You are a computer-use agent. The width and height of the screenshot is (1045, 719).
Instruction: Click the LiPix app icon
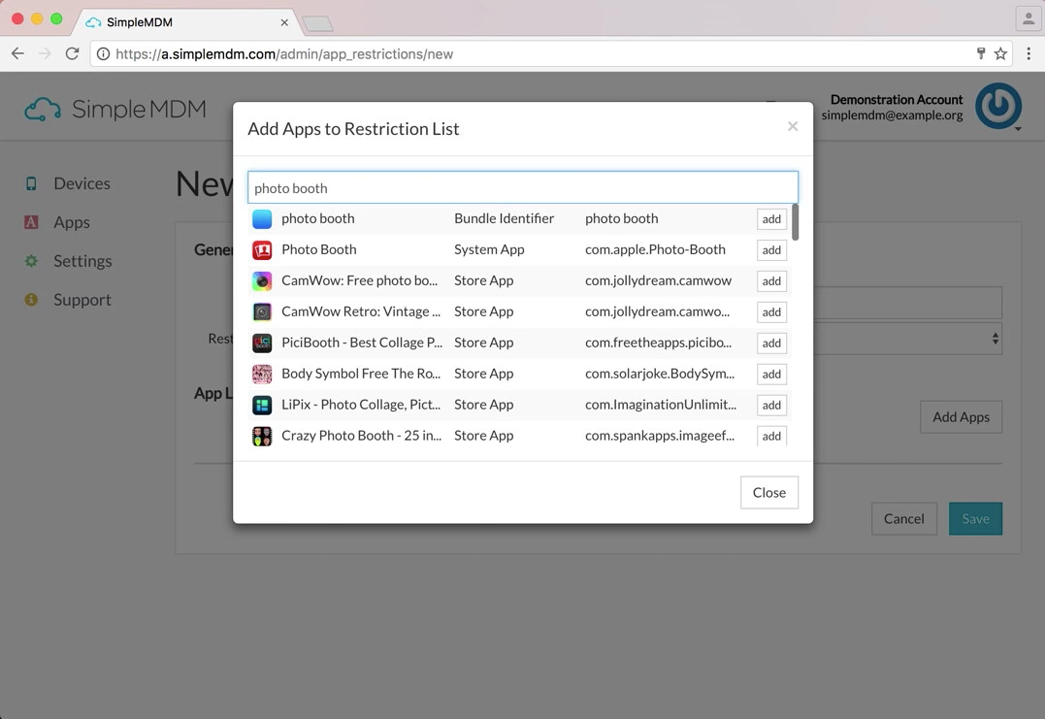pos(262,404)
